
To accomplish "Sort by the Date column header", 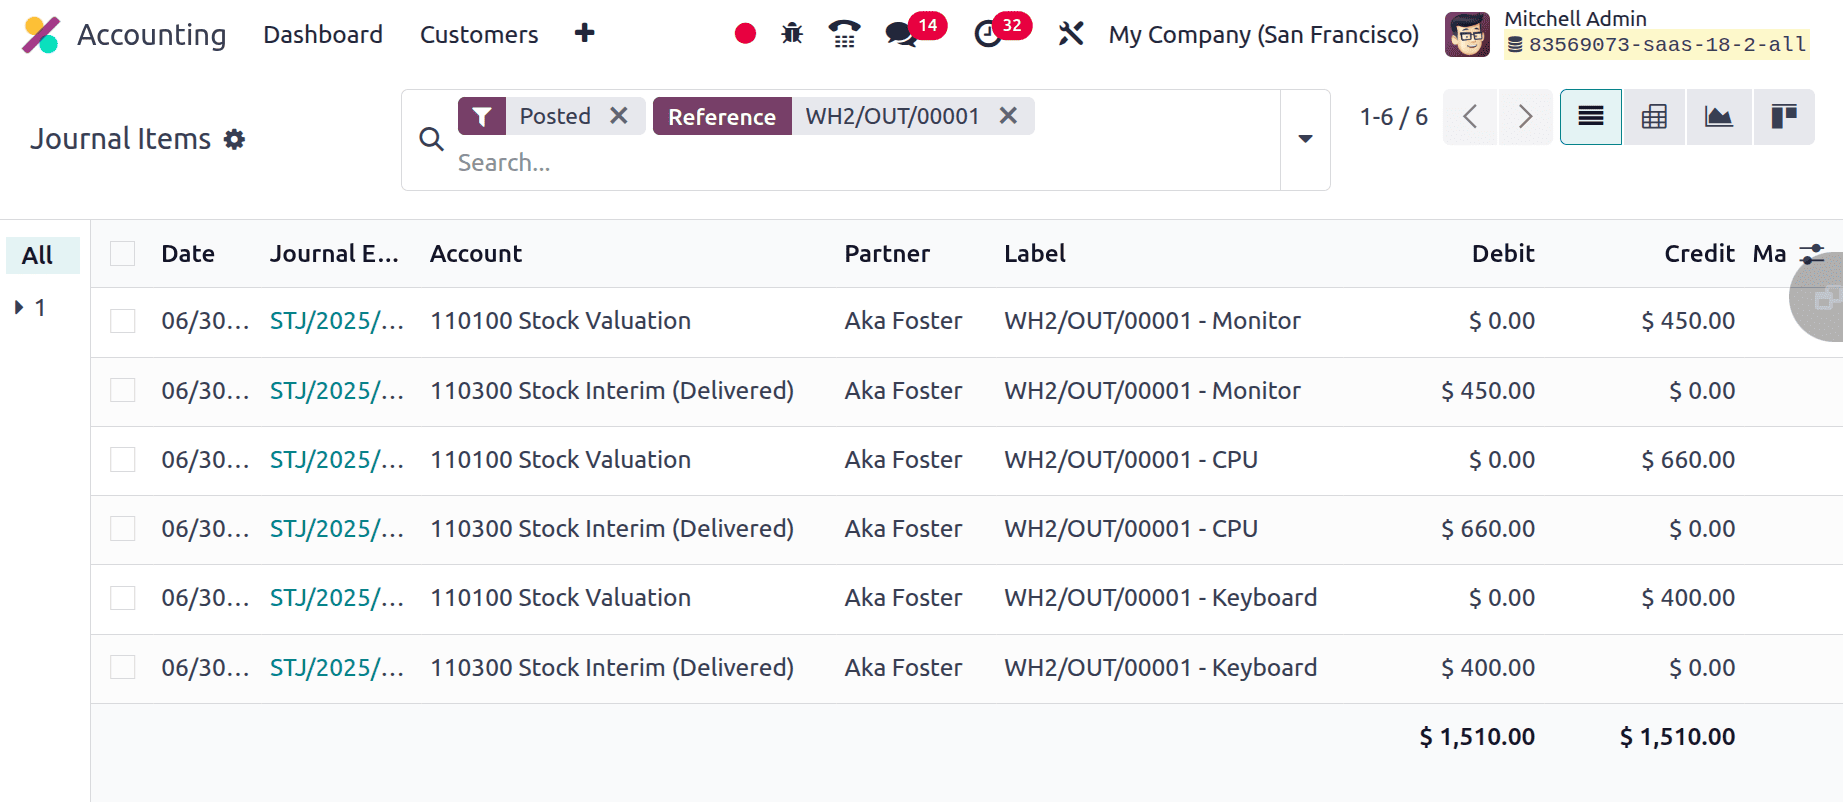I will 188,254.
